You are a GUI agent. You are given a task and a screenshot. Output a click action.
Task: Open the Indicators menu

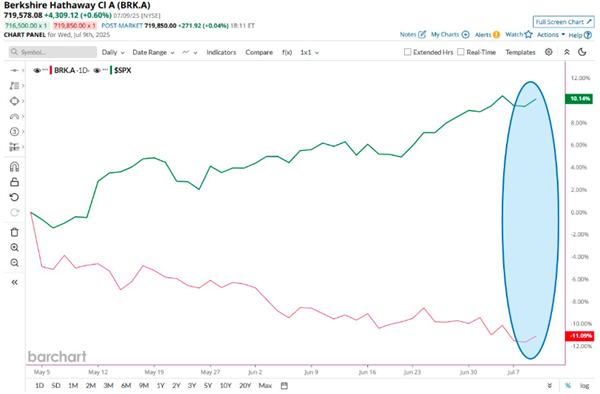221,52
